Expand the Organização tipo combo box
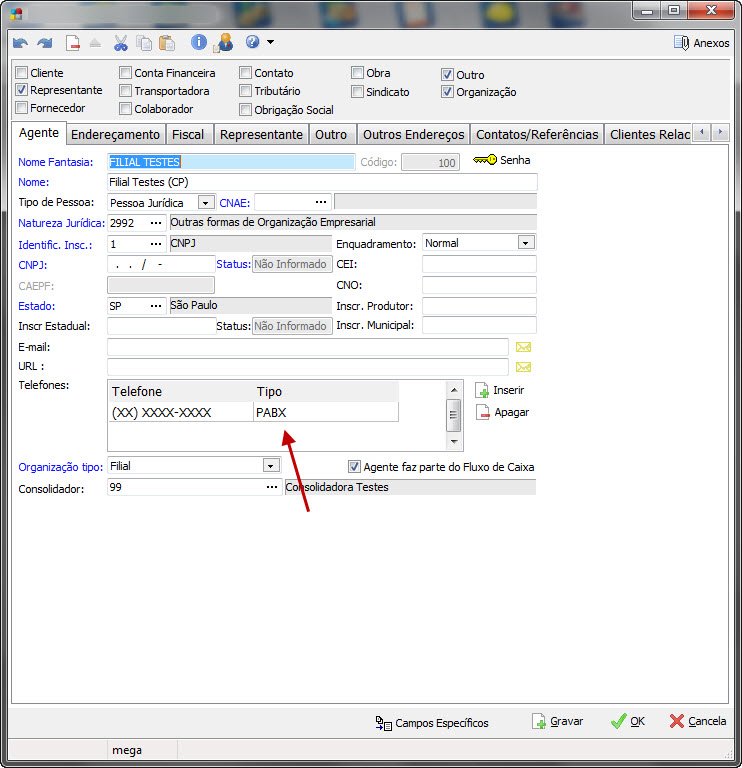The width and height of the screenshot is (742, 768). pyautogui.click(x=270, y=466)
